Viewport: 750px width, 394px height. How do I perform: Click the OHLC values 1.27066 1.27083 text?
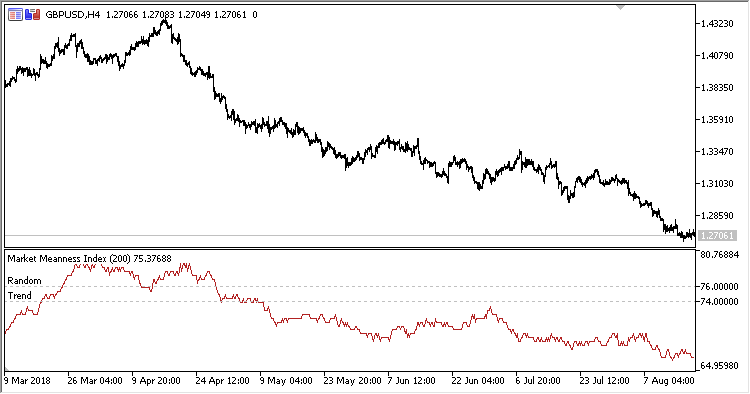click(x=141, y=15)
